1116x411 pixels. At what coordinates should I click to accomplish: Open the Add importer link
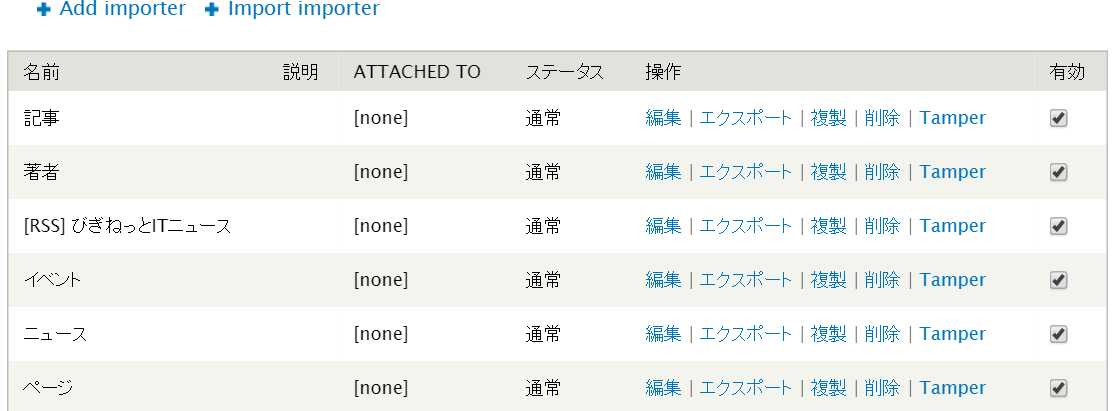tap(122, 9)
